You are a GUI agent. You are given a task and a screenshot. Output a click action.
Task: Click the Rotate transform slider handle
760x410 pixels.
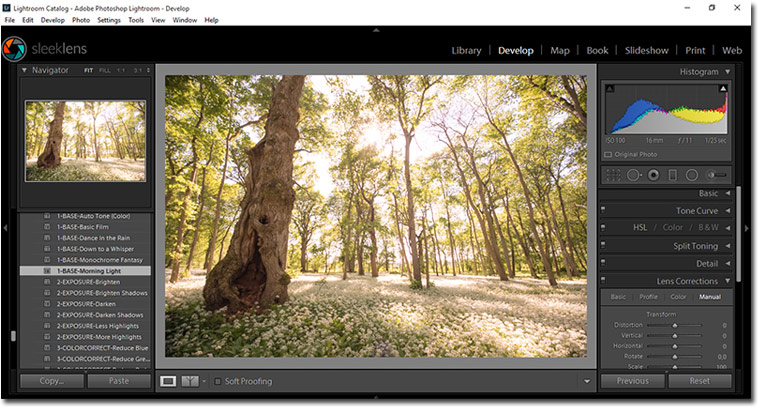click(675, 357)
